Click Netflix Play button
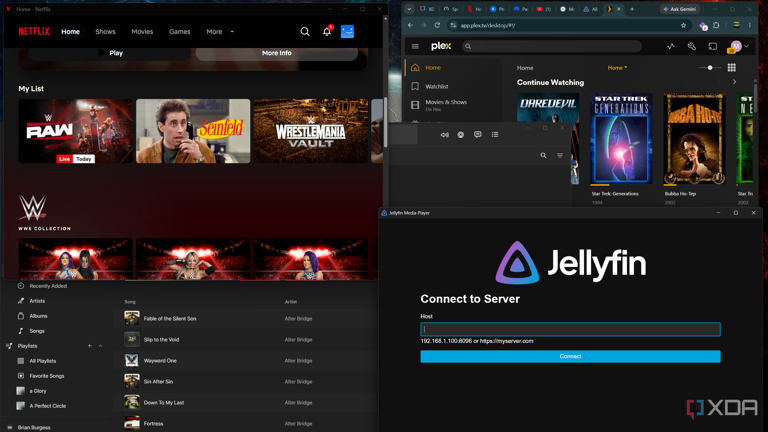This screenshot has width=768, height=432. (x=110, y=53)
